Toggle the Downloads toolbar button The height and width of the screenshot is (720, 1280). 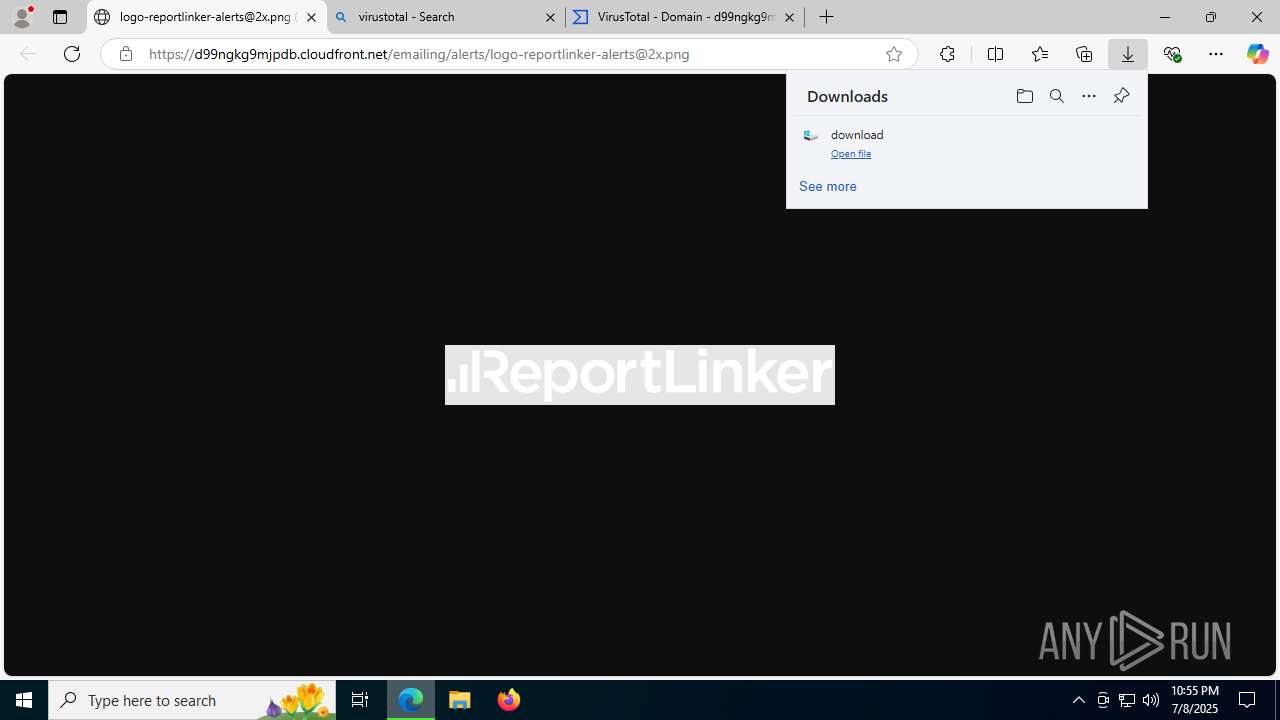click(x=1128, y=54)
